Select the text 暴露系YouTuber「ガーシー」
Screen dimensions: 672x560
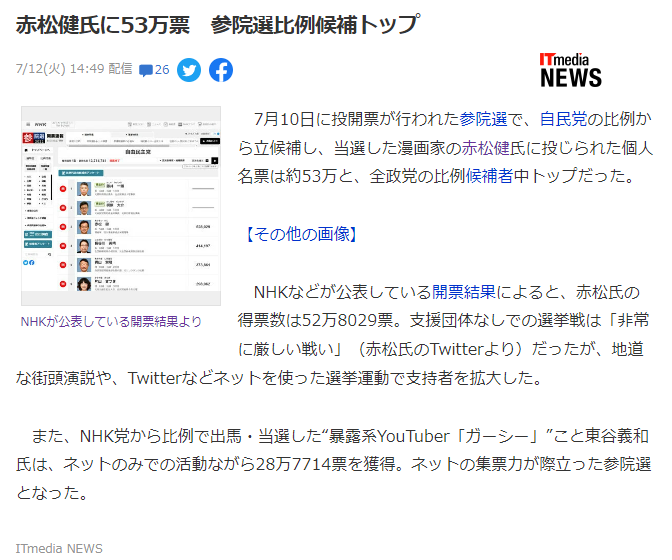click(436, 436)
